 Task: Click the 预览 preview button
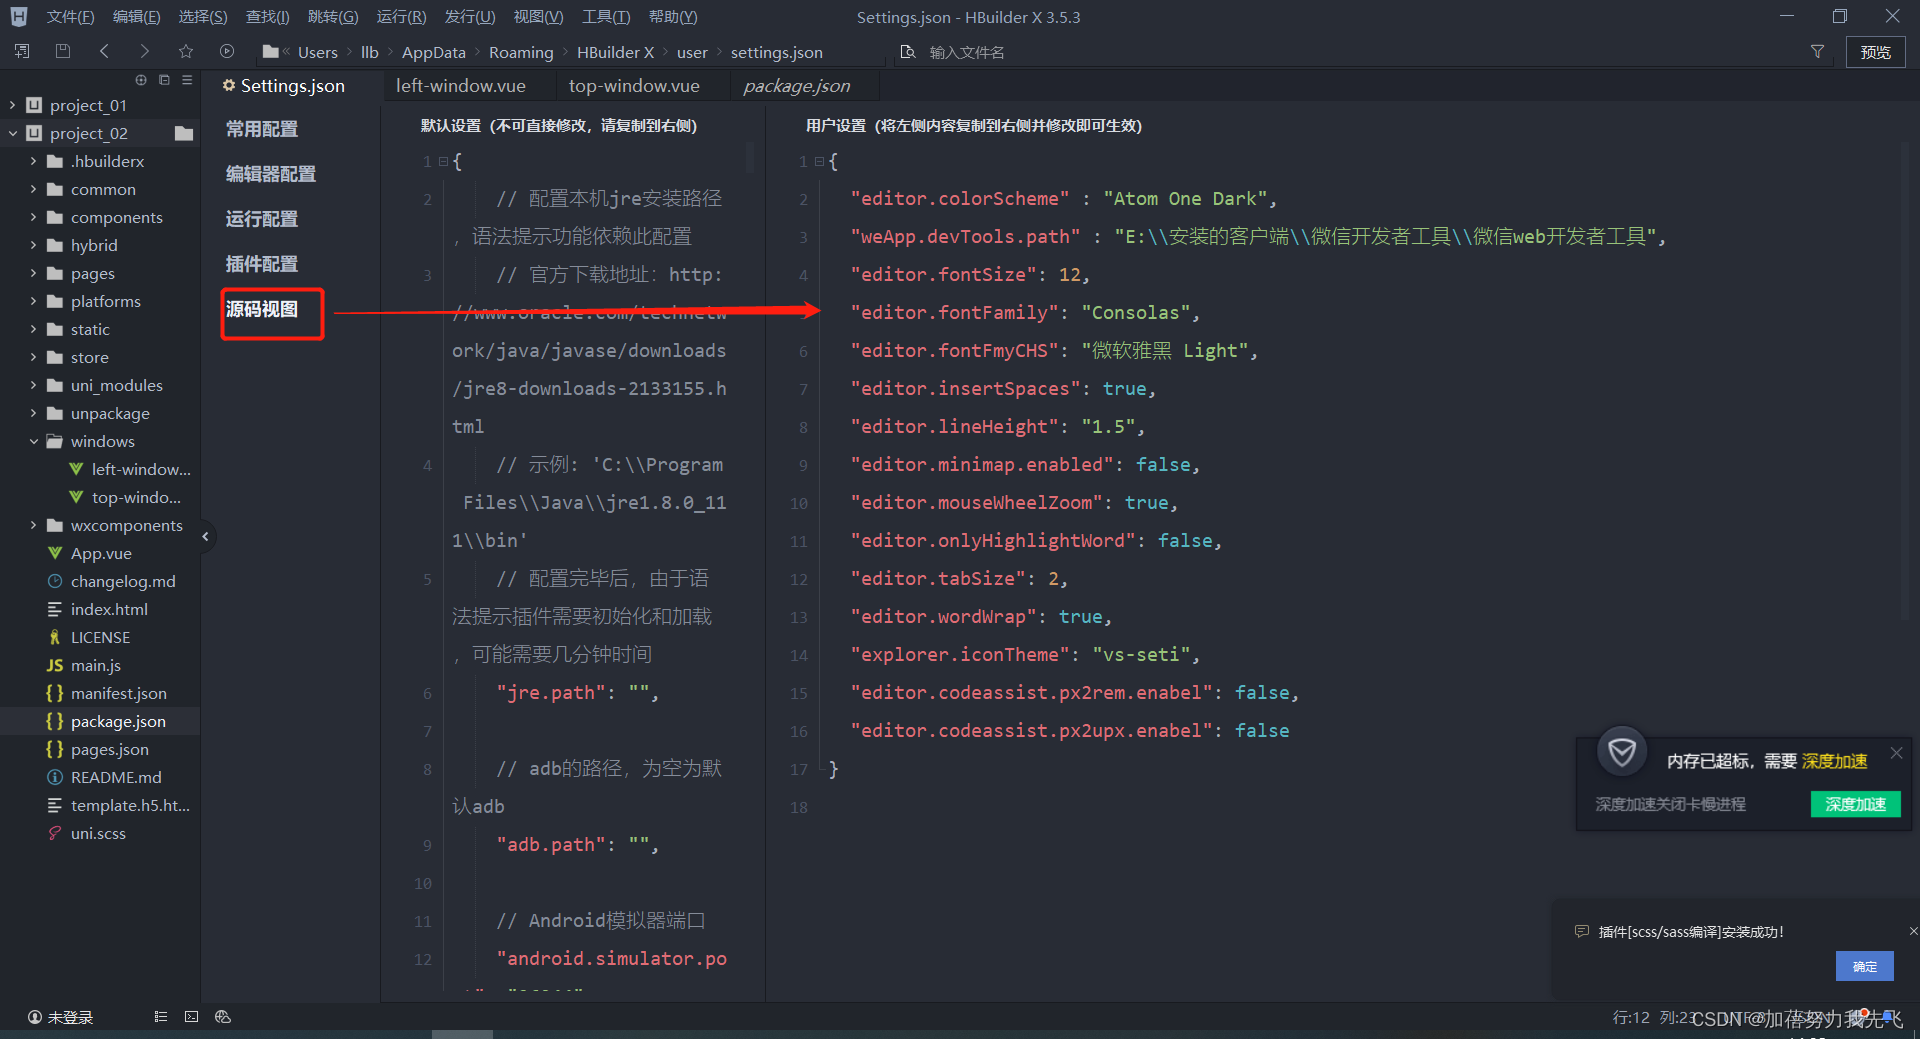[1875, 52]
